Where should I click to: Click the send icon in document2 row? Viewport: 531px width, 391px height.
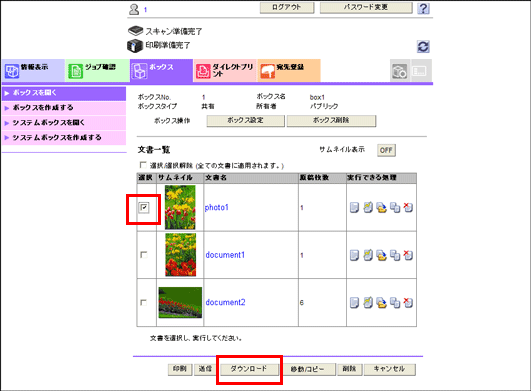pos(368,302)
